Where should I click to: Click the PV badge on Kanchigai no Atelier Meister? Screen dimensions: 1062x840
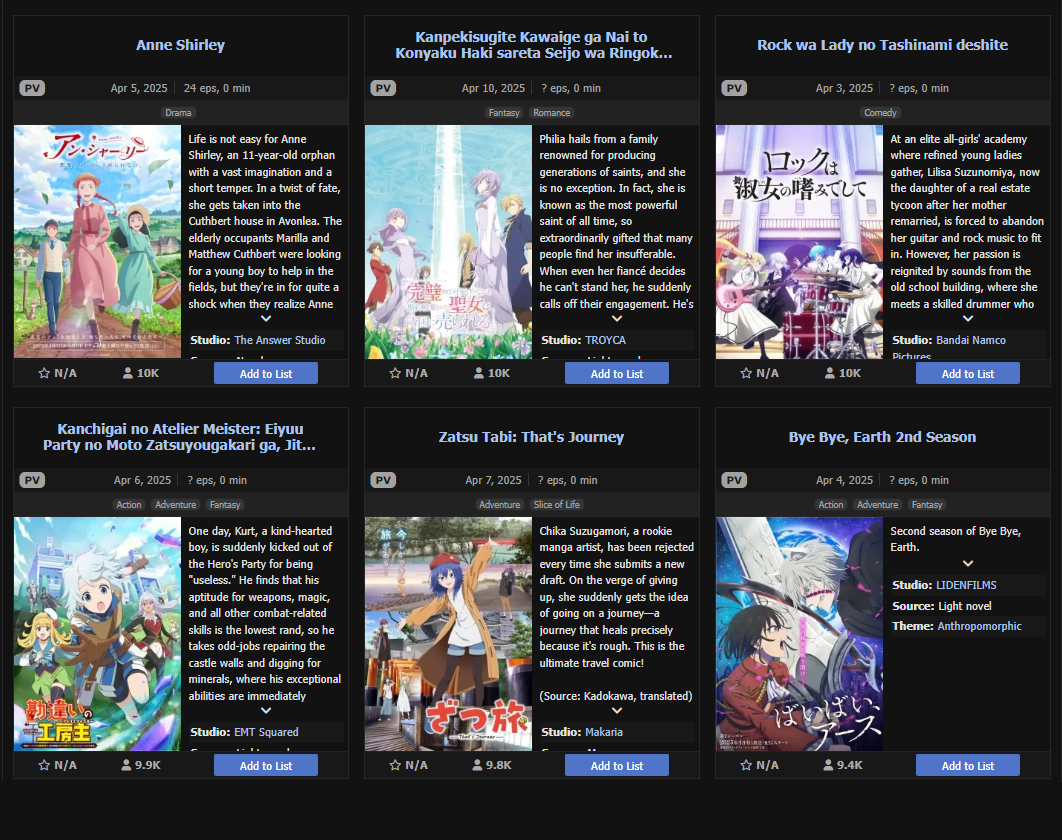coord(32,480)
